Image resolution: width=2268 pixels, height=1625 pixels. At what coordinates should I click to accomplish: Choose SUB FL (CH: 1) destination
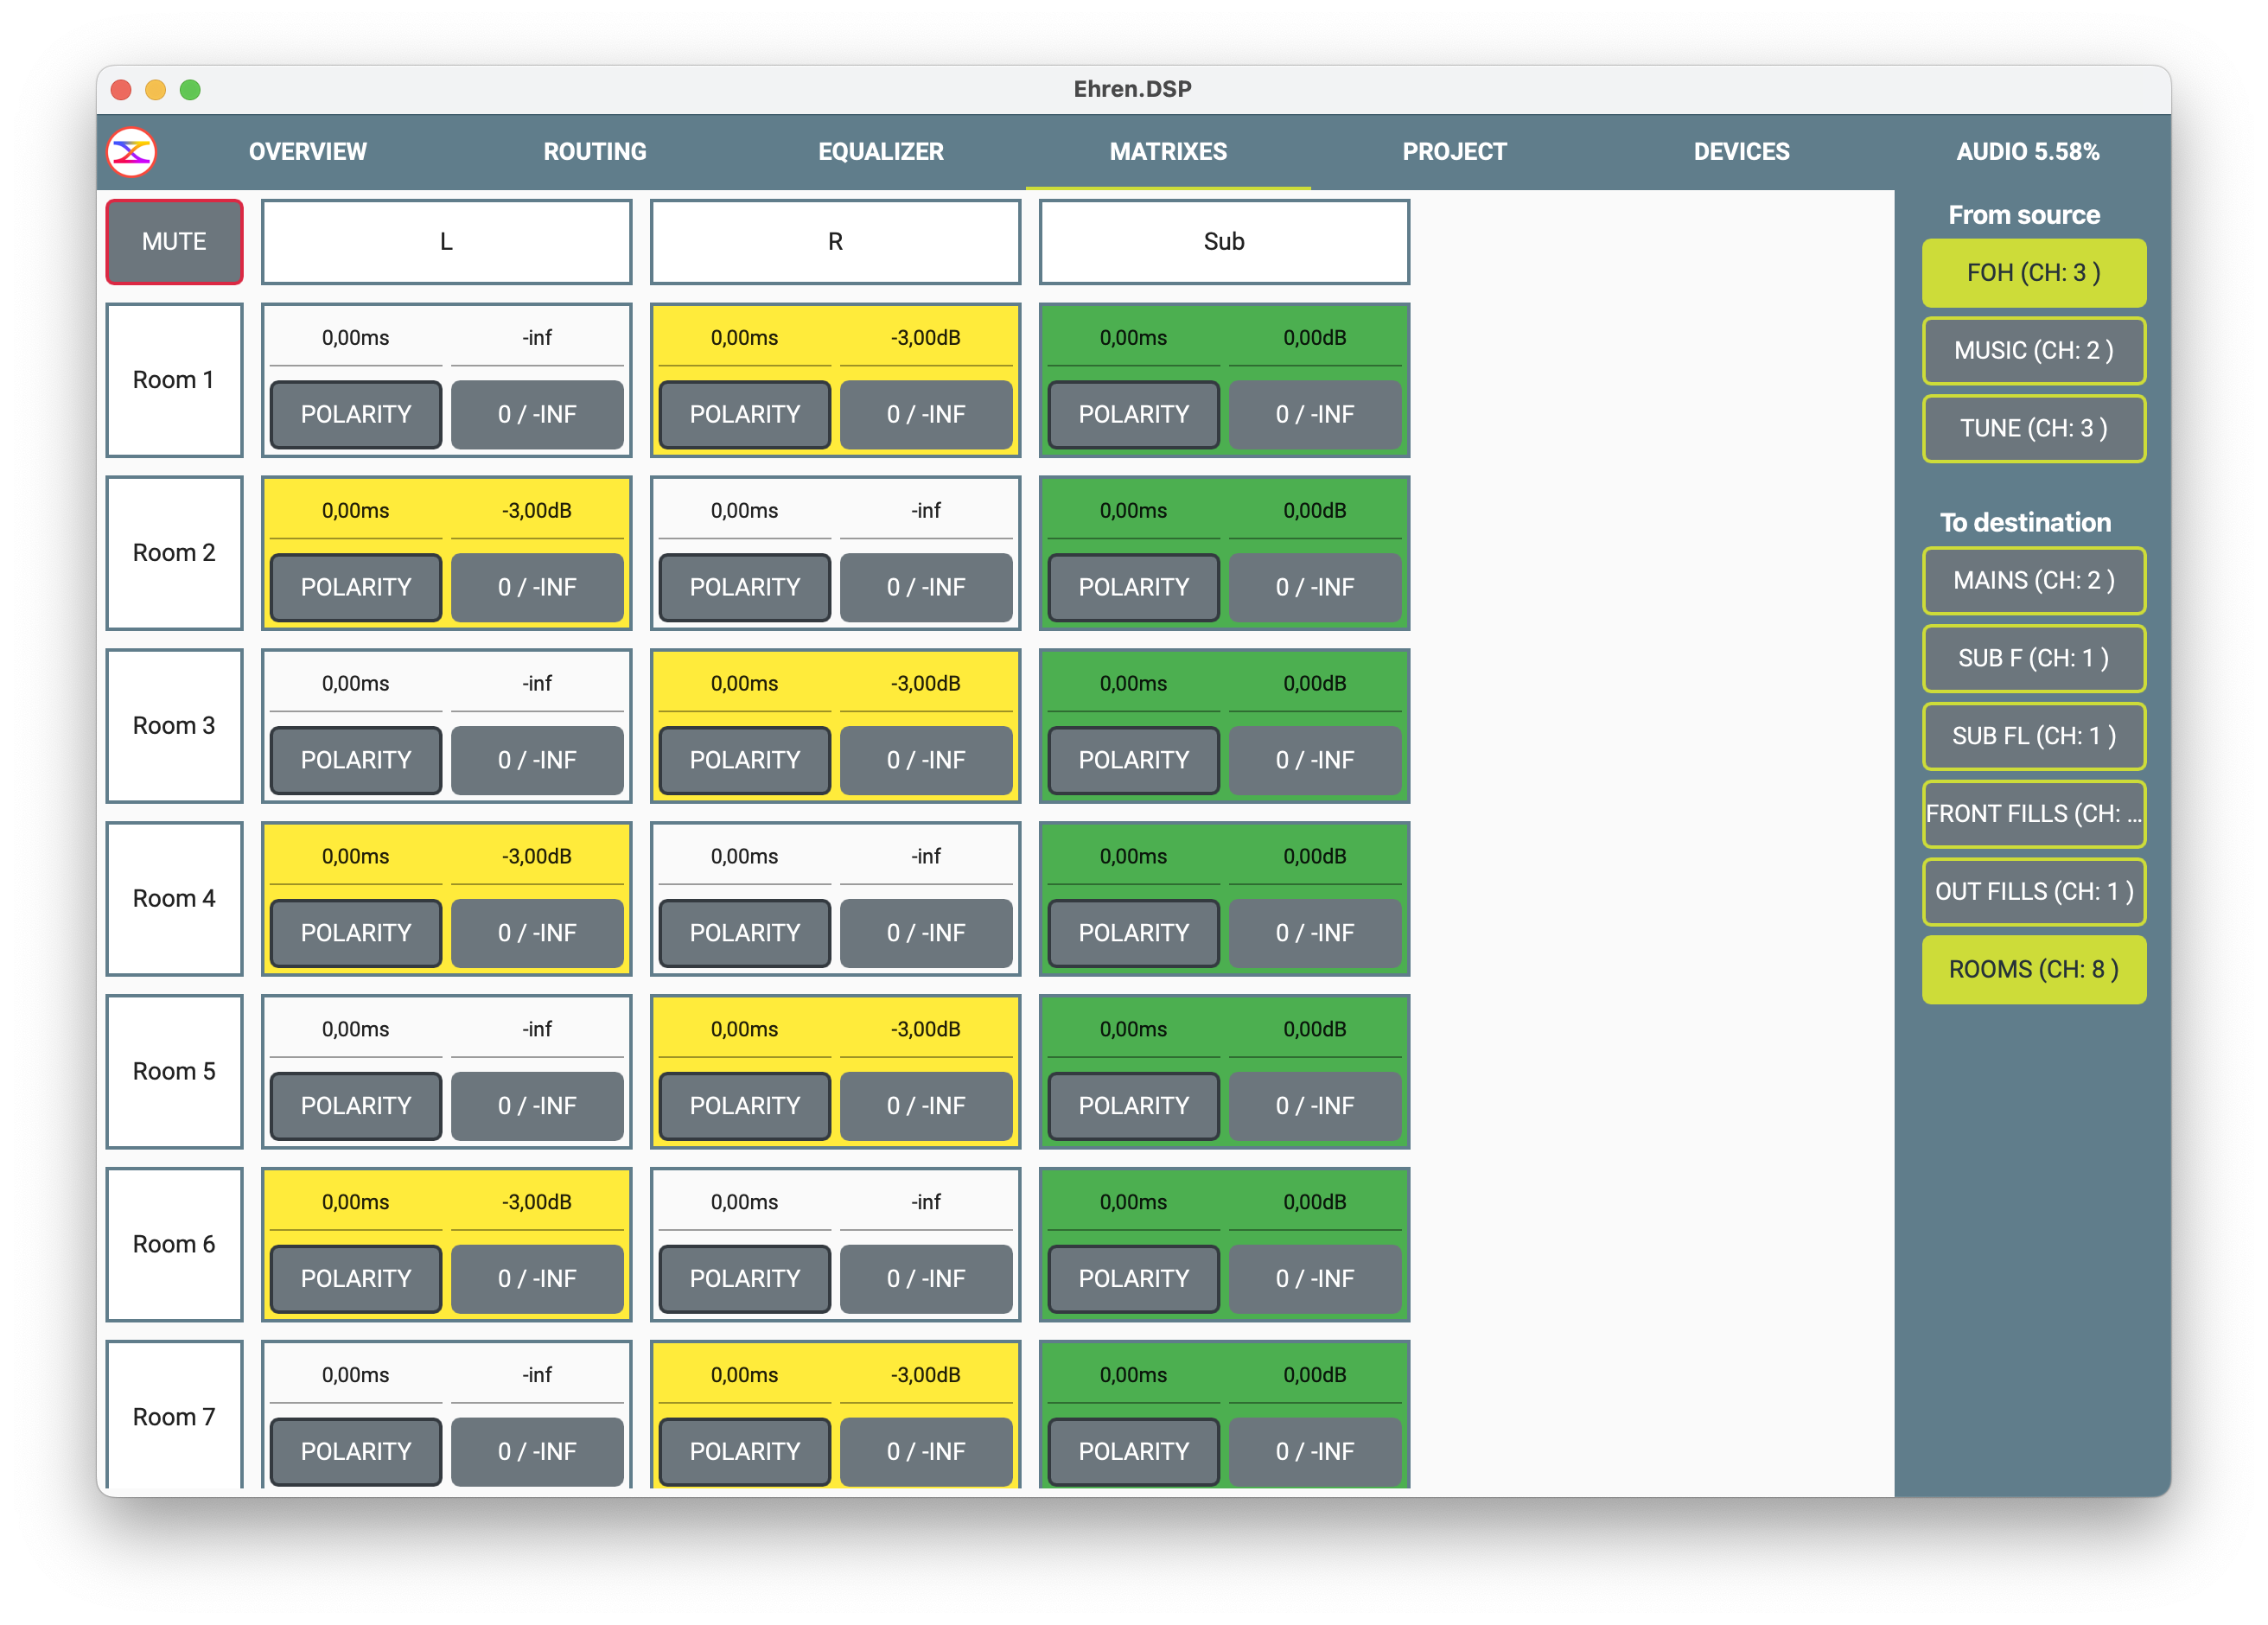pyautogui.click(x=2033, y=737)
